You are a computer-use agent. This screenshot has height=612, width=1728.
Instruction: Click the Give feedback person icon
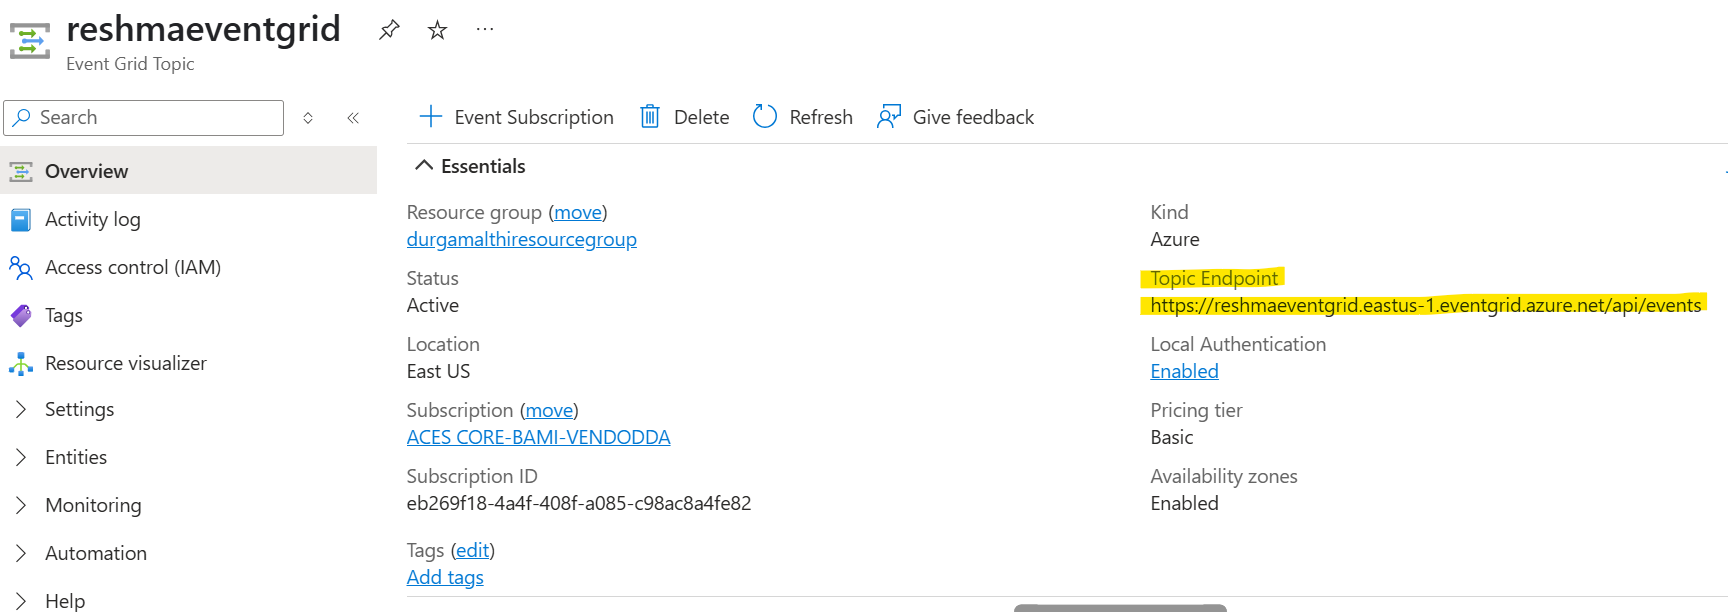[889, 117]
